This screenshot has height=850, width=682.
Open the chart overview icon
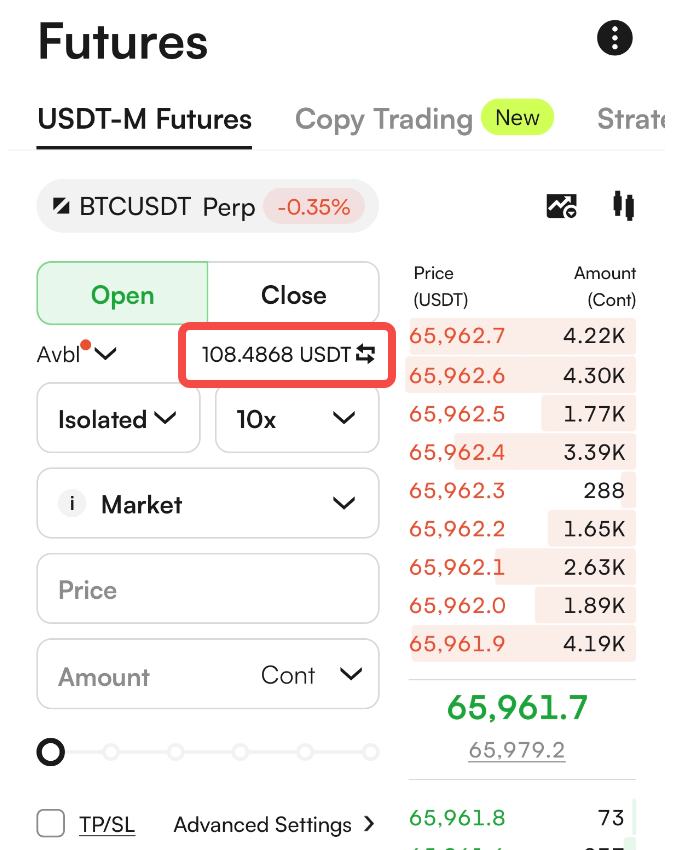pos(561,206)
